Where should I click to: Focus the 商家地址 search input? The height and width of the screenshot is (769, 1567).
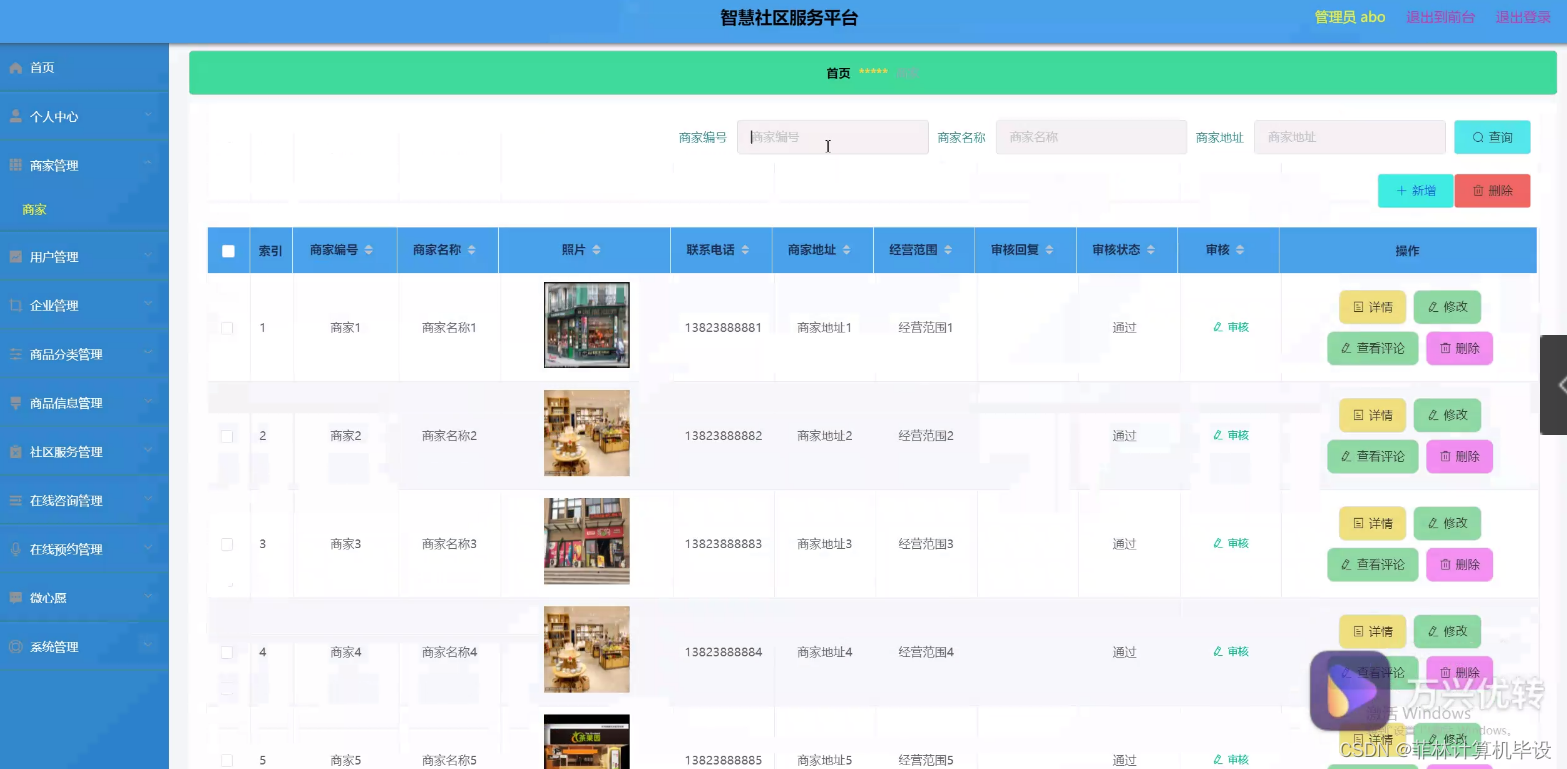pos(1350,137)
